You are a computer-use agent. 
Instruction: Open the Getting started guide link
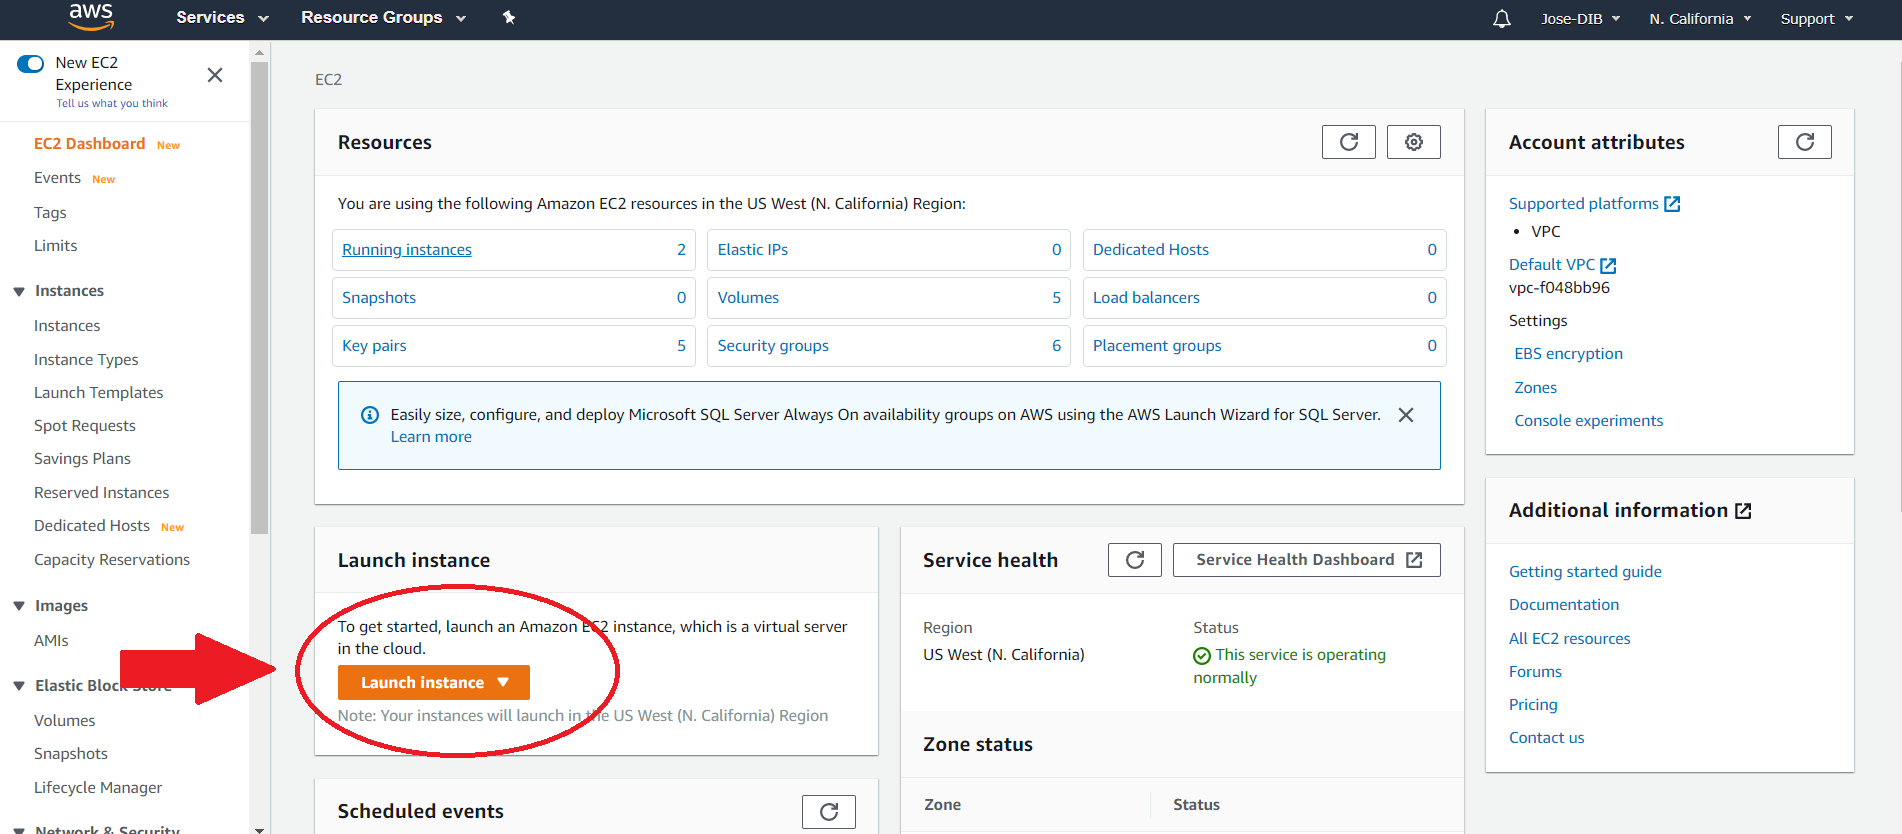[x=1585, y=572]
